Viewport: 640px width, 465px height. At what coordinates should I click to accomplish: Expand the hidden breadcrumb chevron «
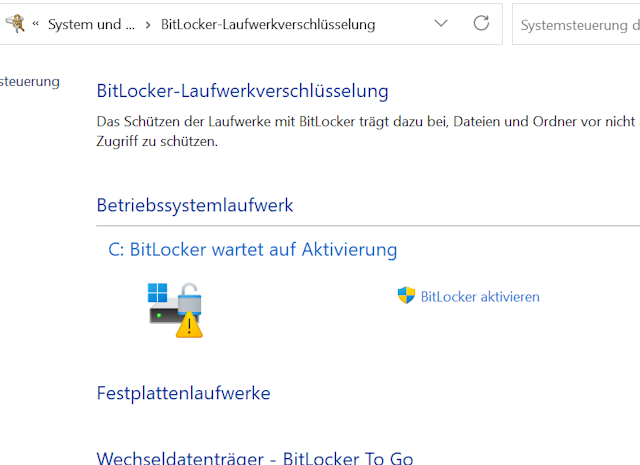(x=36, y=23)
